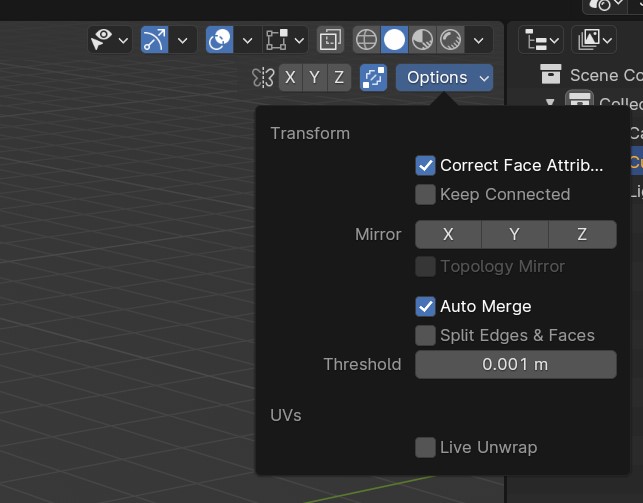Open the viewport shading options dropdown
643x503 pixels.
click(x=480, y=40)
